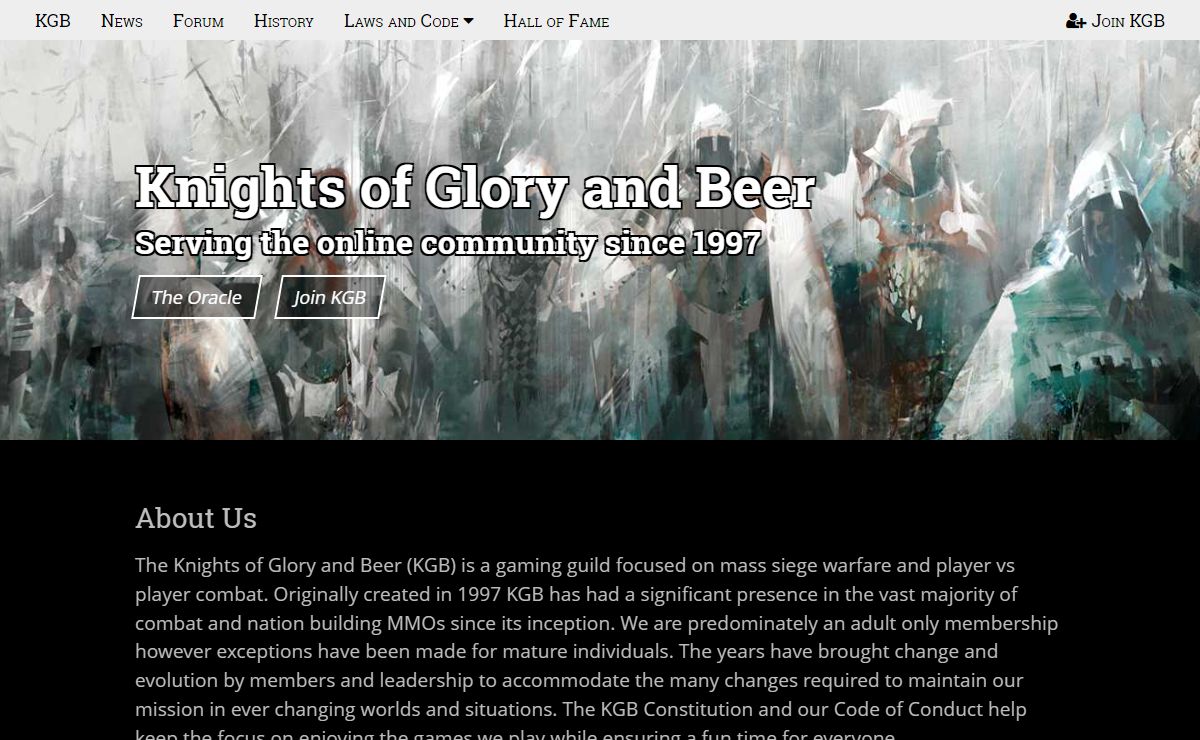Click the Knights of Glory and Beer title
Image resolution: width=1200 pixels, height=740 pixels.
point(475,187)
